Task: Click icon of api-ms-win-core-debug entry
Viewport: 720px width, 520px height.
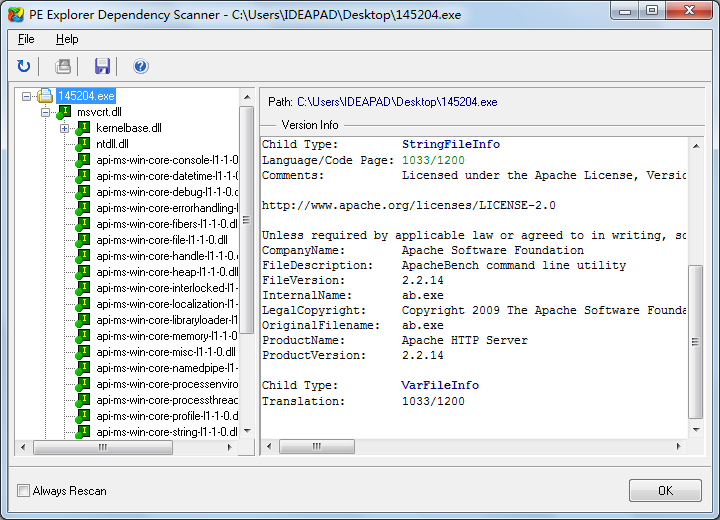Action: pyautogui.click(x=83, y=192)
